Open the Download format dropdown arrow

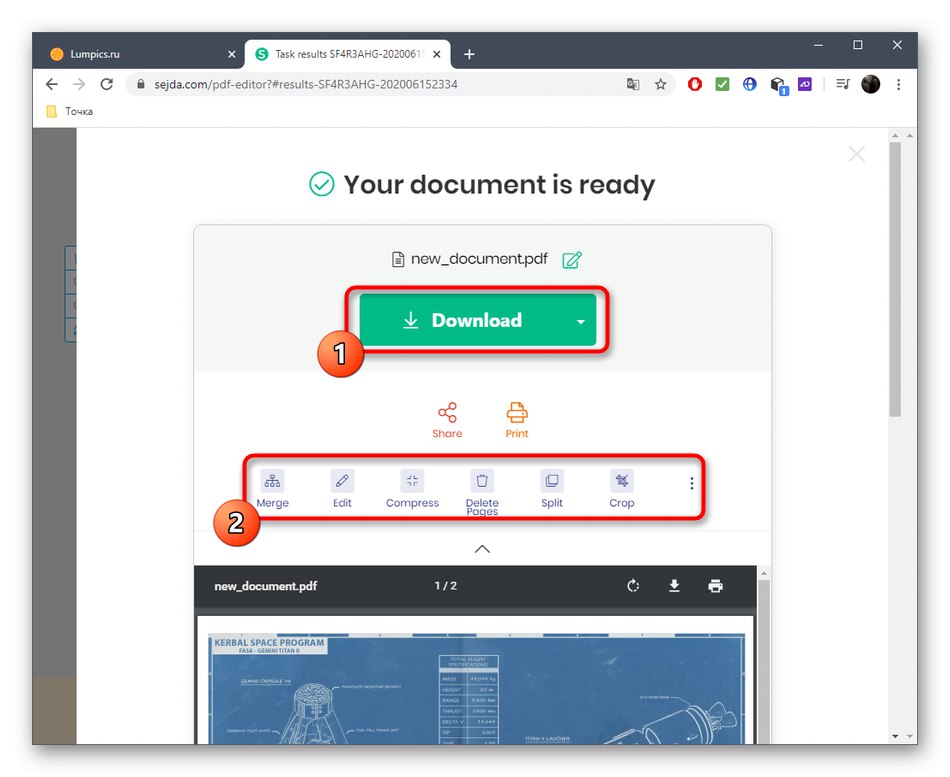click(x=580, y=320)
